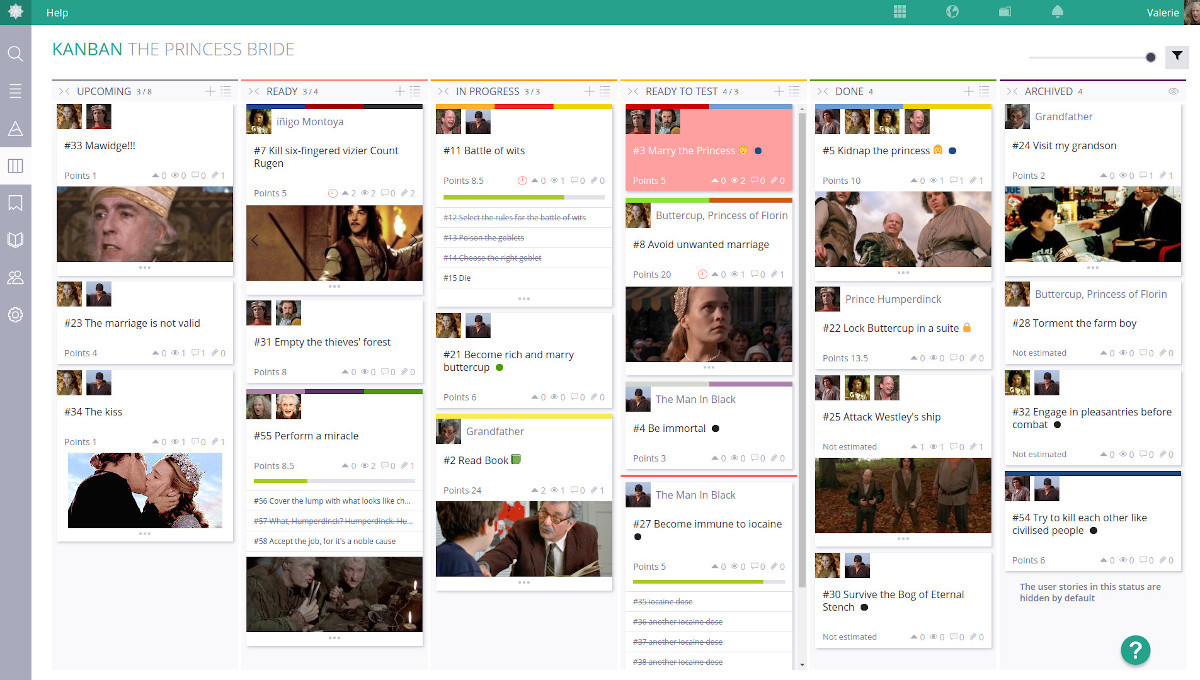Open the Issues bookmark icon in sidebar

click(x=15, y=203)
